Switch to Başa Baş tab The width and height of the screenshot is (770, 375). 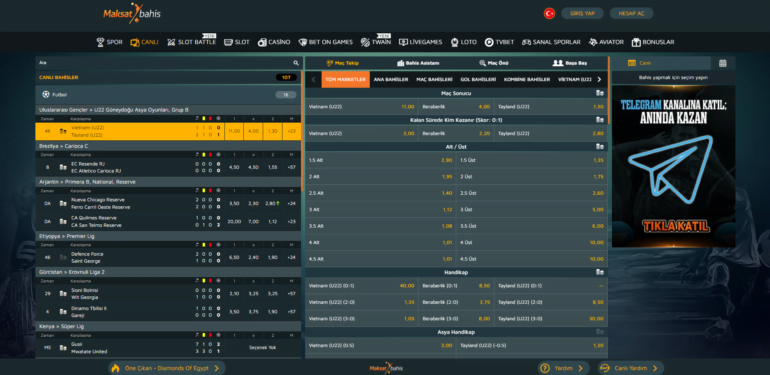point(570,63)
